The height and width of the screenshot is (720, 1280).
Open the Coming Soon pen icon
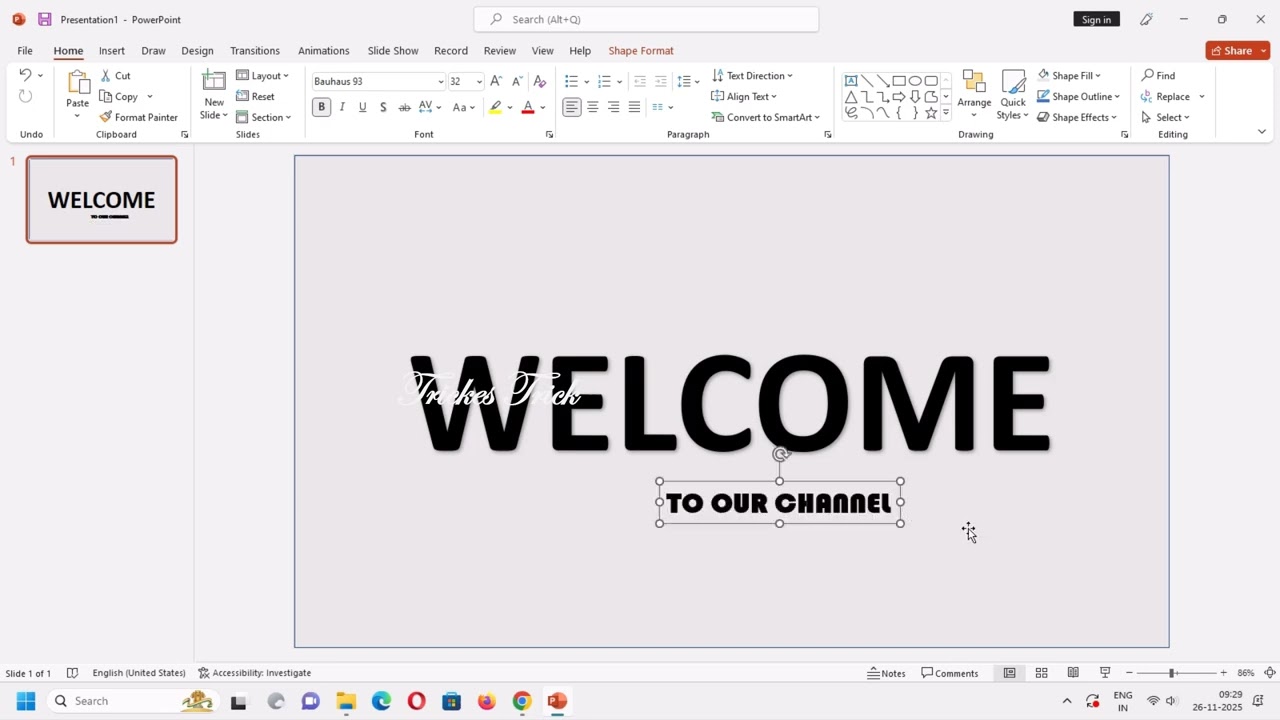coord(1146,19)
